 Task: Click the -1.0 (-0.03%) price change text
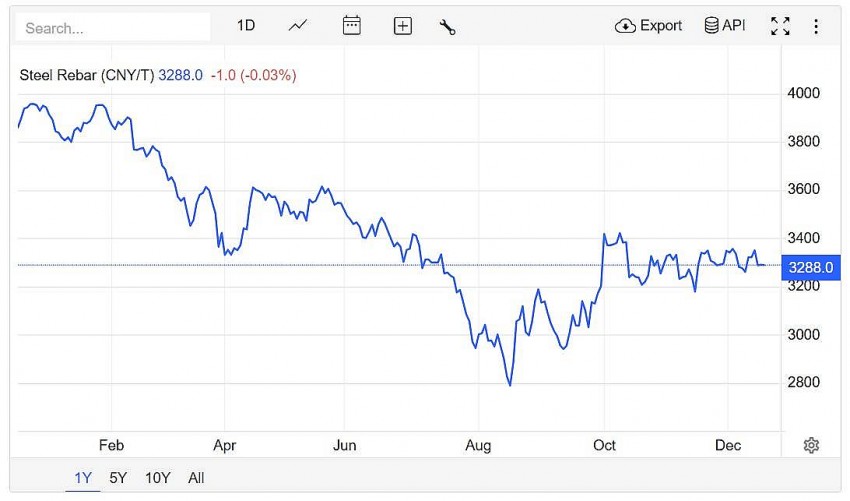[253, 75]
